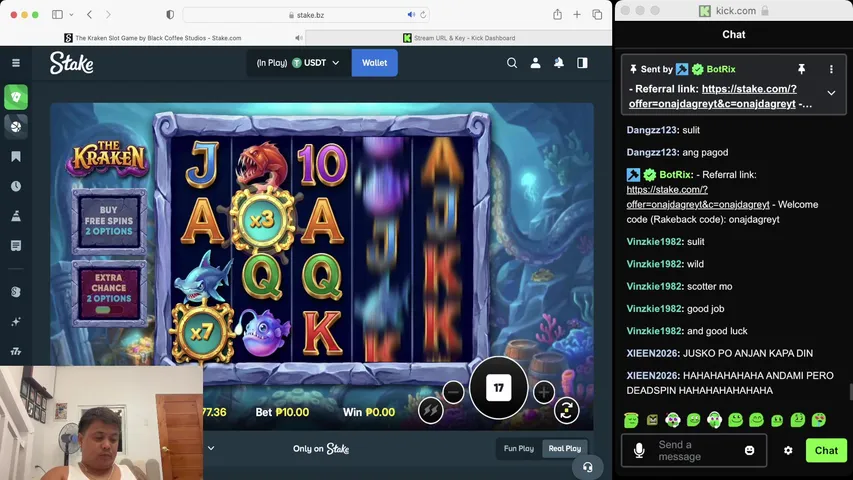Click x7 multiplier symbol on reels
853x480 pixels.
pyautogui.click(x=202, y=332)
